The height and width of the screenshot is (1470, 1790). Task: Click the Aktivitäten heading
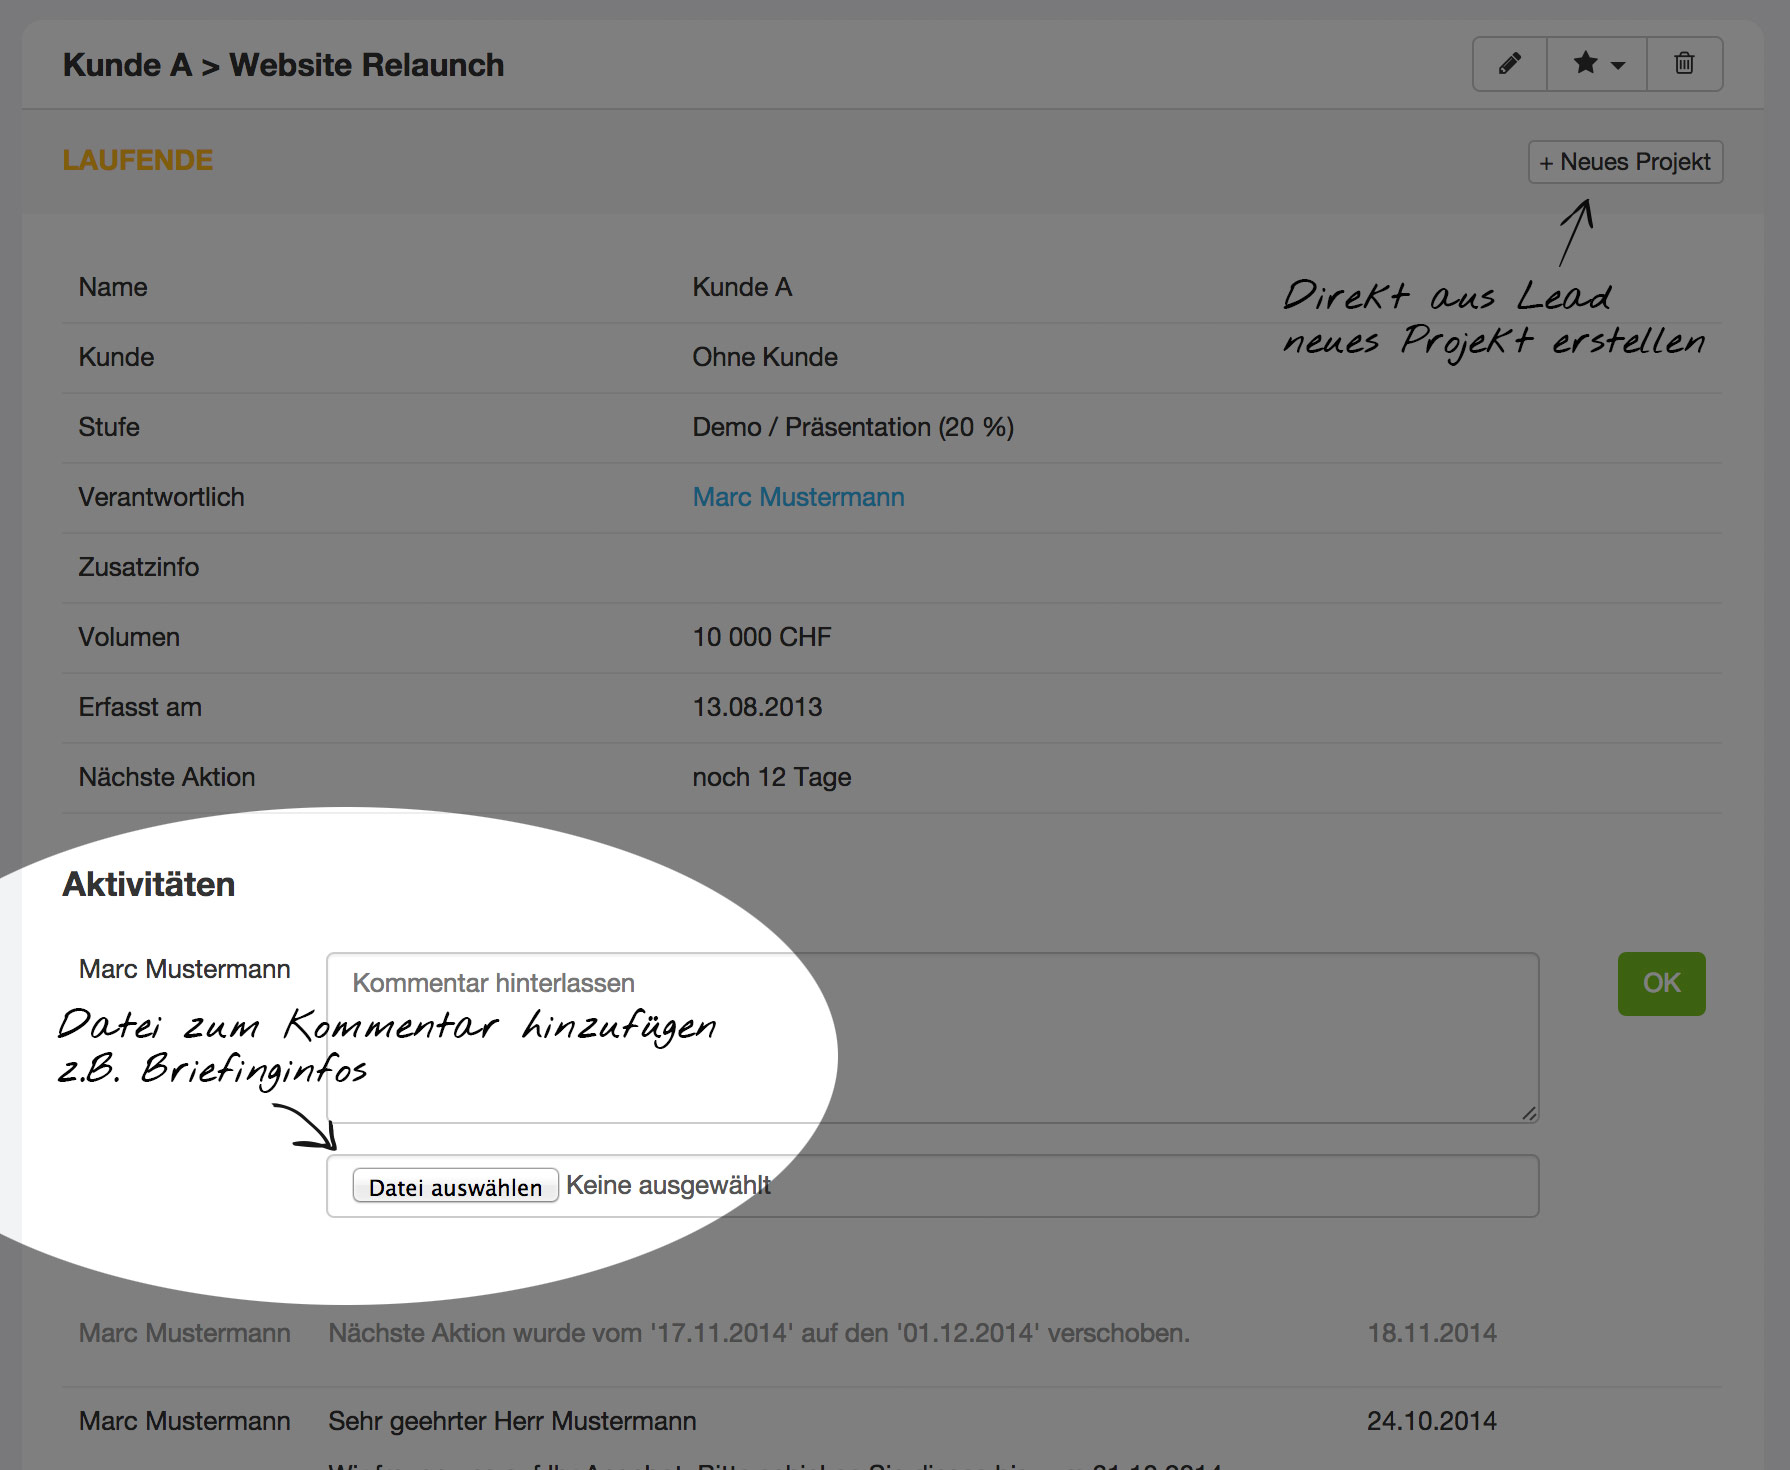coord(149,884)
